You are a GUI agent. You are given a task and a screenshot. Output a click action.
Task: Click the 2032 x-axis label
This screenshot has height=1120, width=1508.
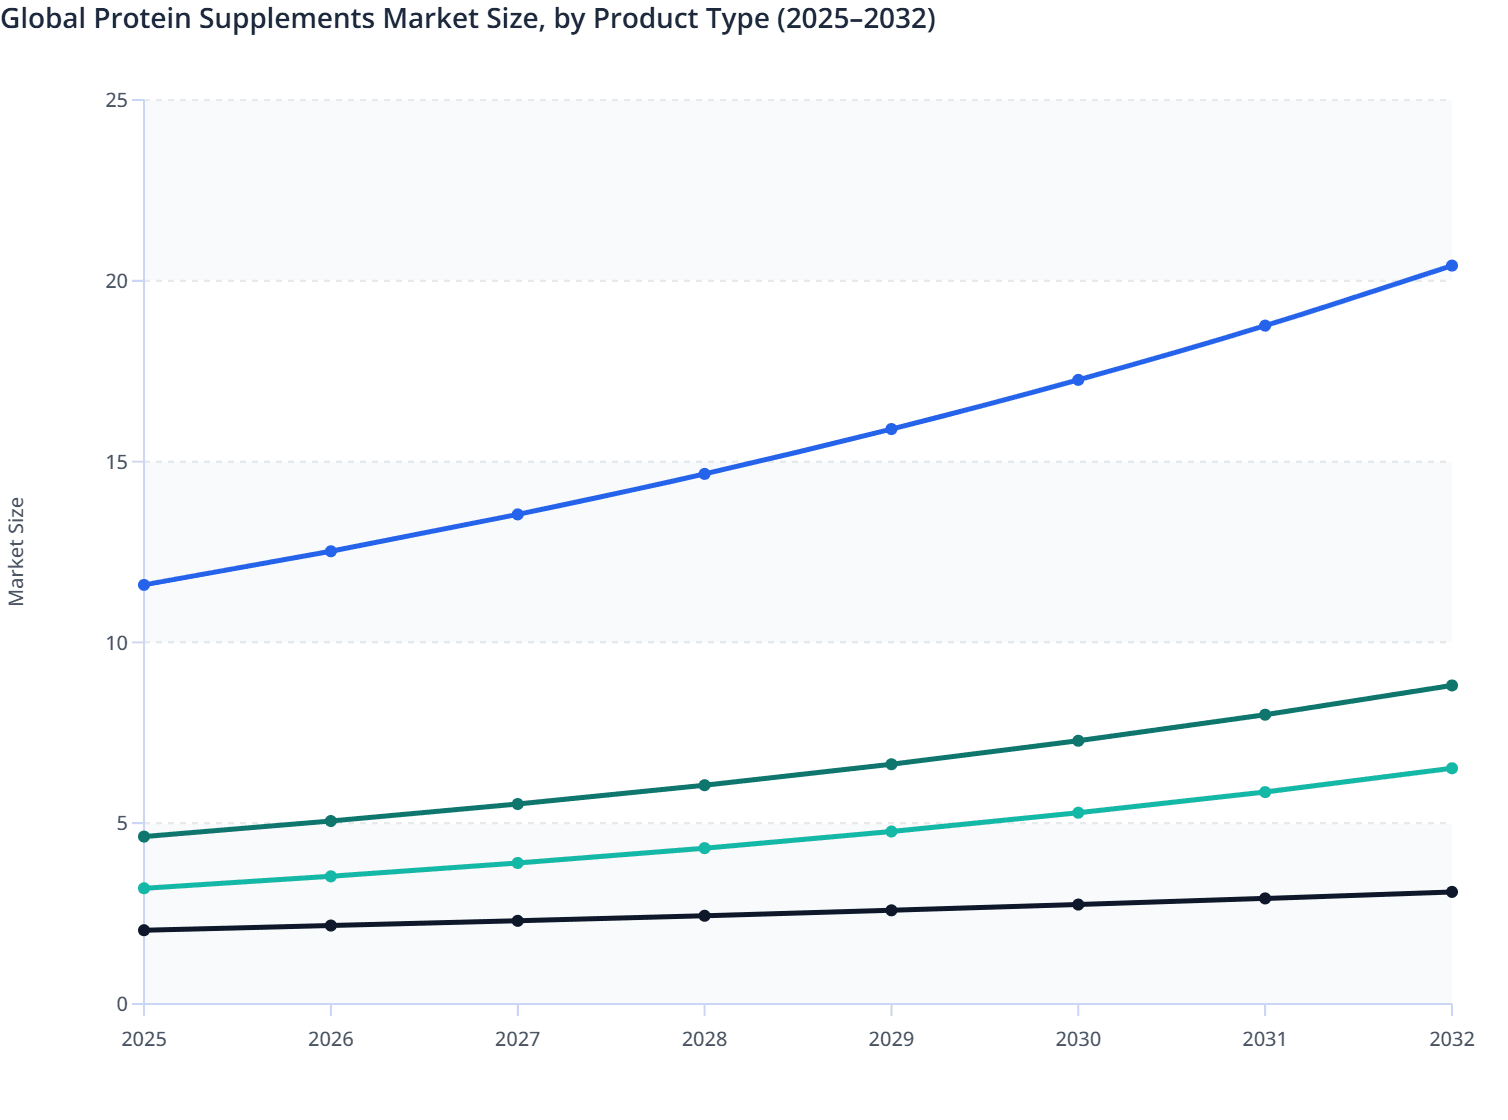click(1452, 1040)
